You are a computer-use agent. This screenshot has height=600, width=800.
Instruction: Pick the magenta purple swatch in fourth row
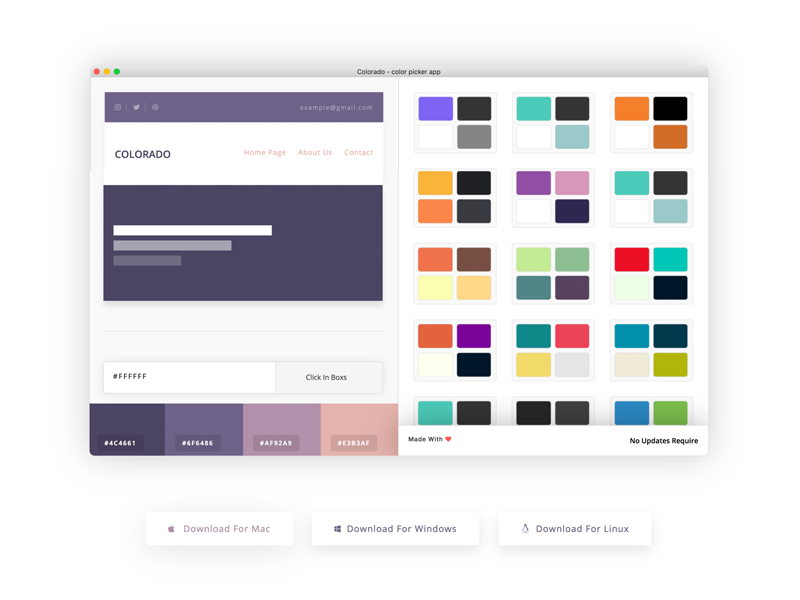click(x=474, y=336)
